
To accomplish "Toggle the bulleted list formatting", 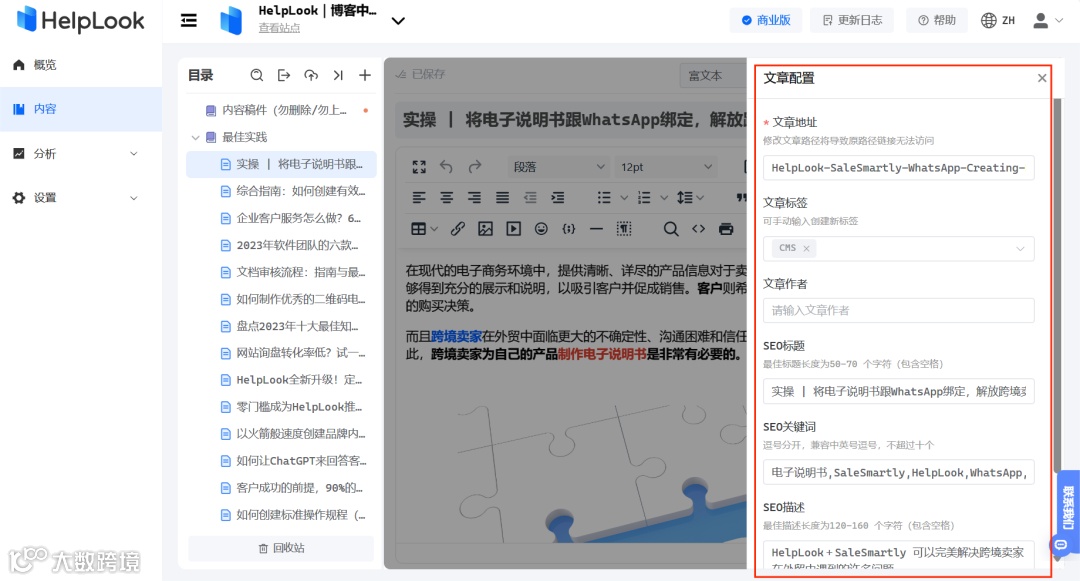I will [x=603, y=197].
